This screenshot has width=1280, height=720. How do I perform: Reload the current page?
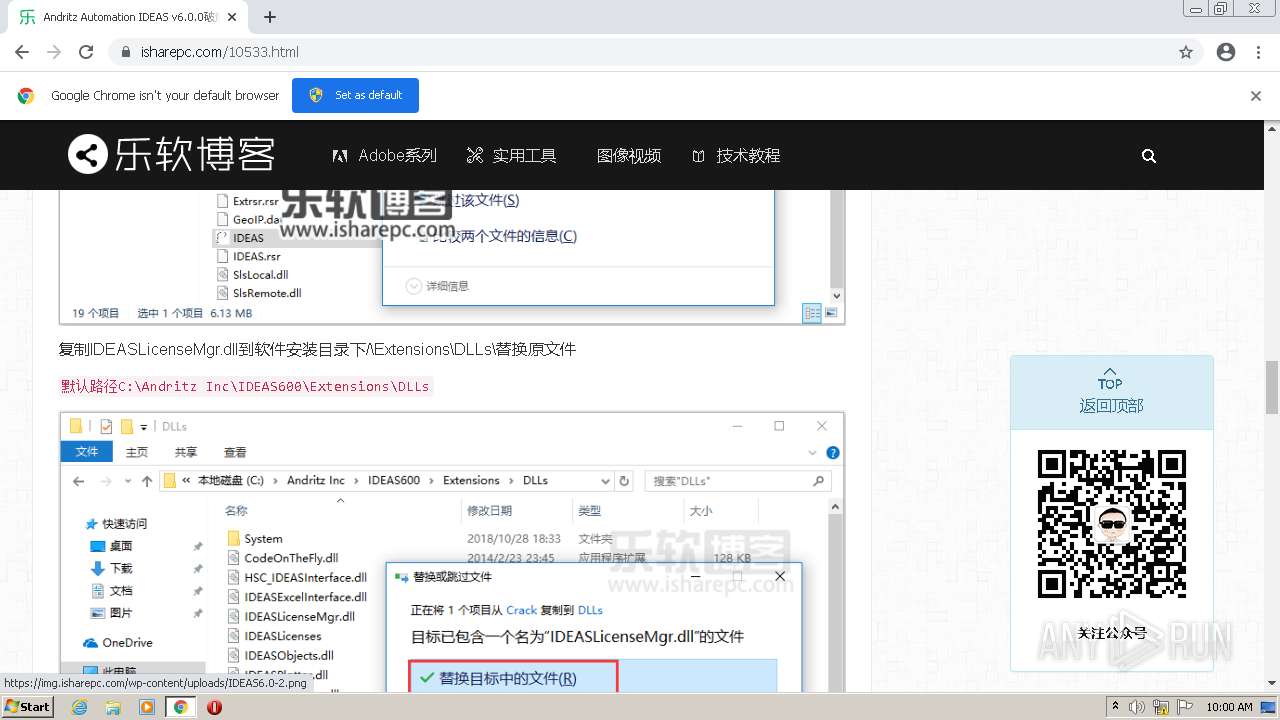tap(86, 52)
